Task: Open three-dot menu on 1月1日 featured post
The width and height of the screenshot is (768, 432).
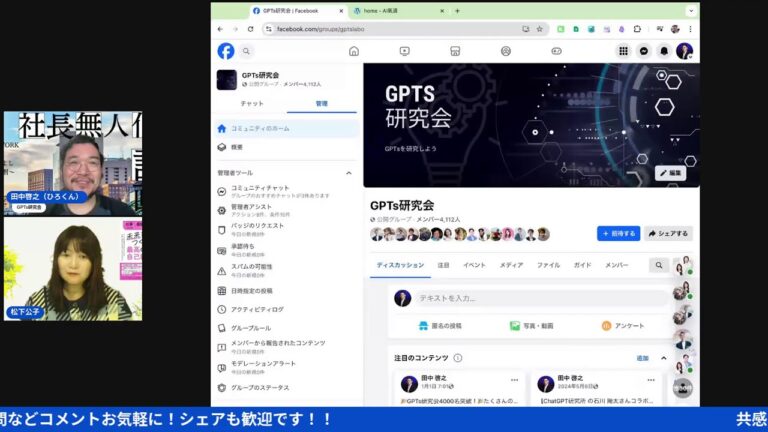Action: pos(514,380)
